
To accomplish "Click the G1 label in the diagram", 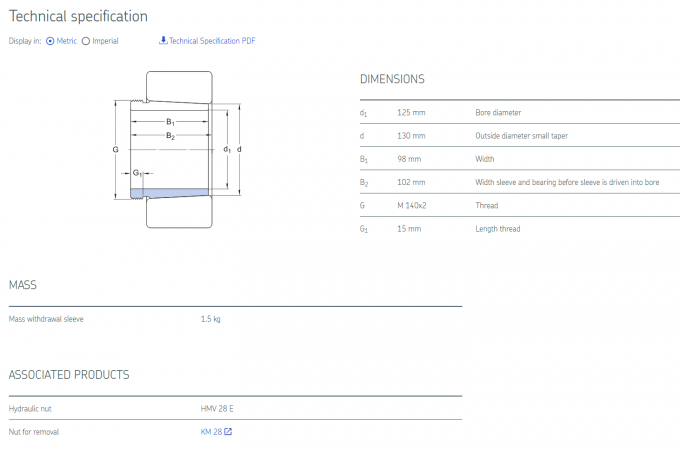I will point(138,173).
